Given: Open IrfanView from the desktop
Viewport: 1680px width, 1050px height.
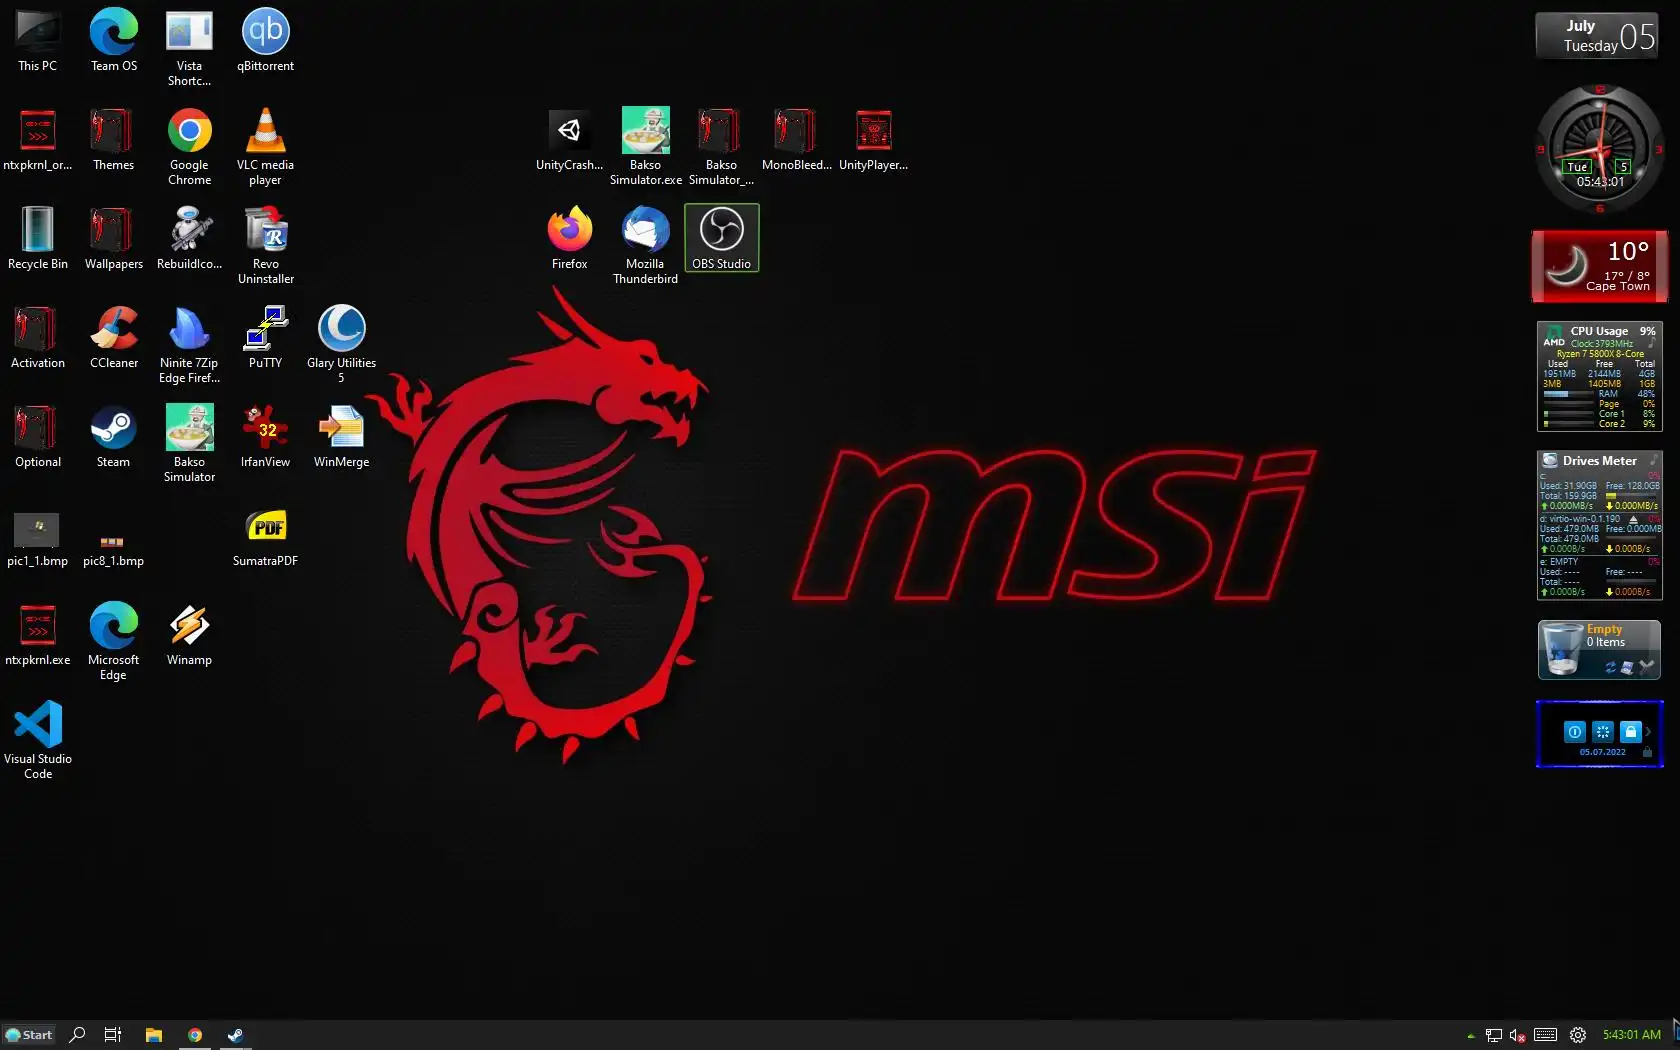Looking at the screenshot, I should coord(265,437).
